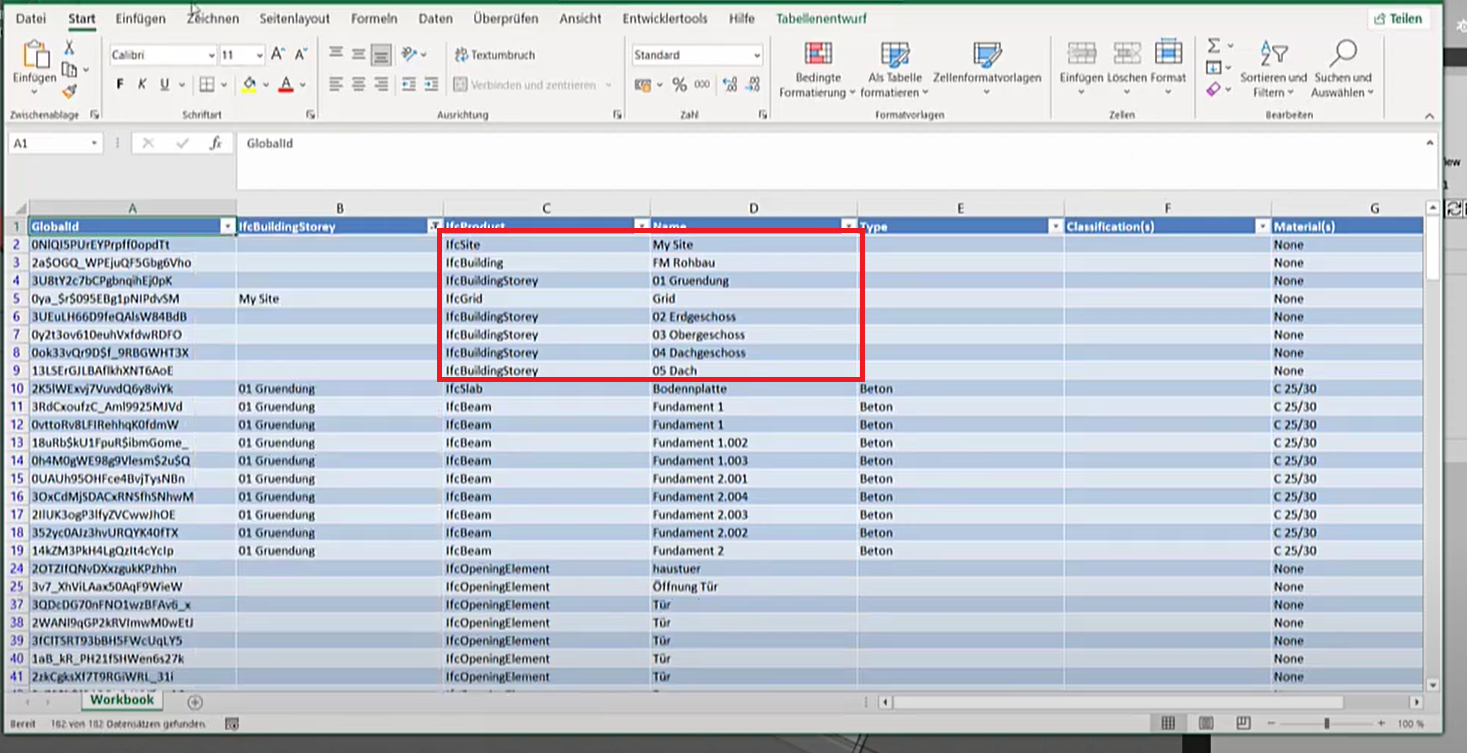Click Sortieren und Filtern button
The width and height of the screenshot is (1467, 753).
pos(1274,69)
